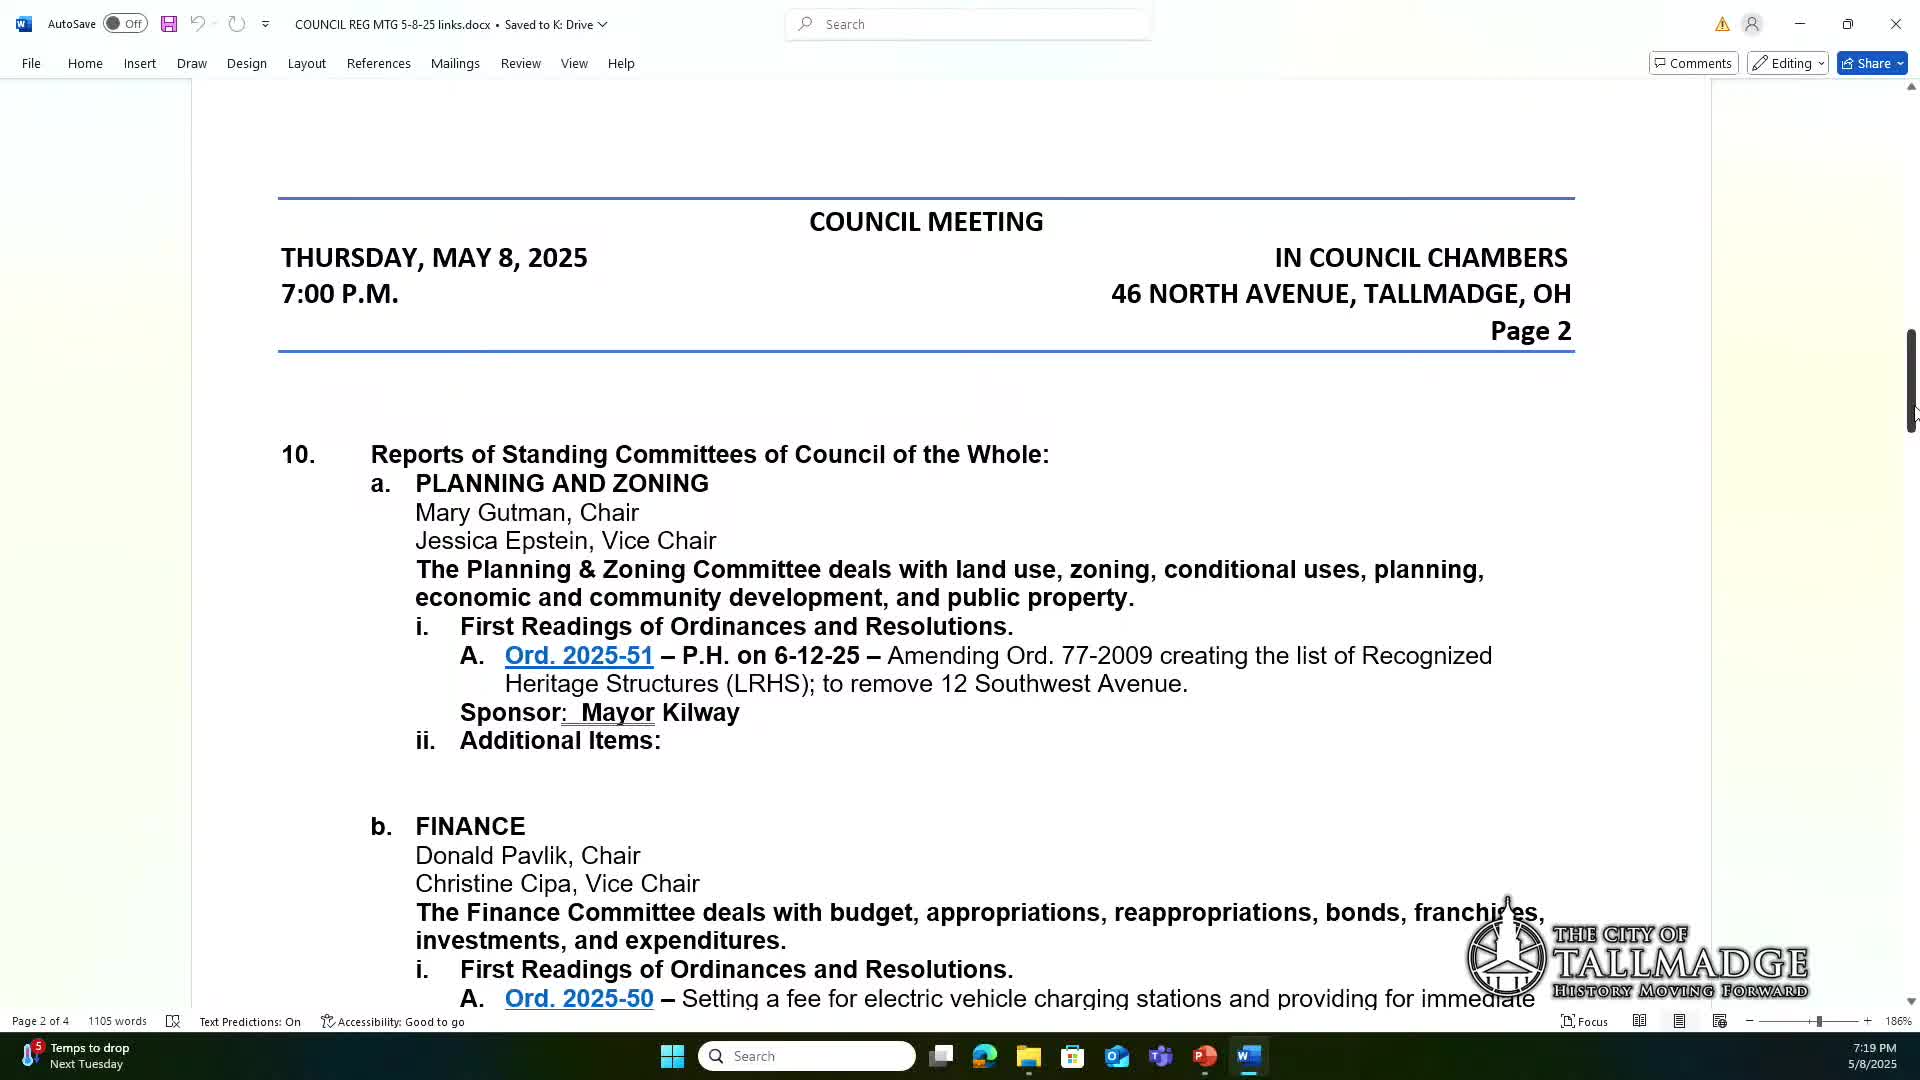1920x1080 pixels.
Task: Expand Customize Quick Access Toolbar arrow
Action: (265, 24)
